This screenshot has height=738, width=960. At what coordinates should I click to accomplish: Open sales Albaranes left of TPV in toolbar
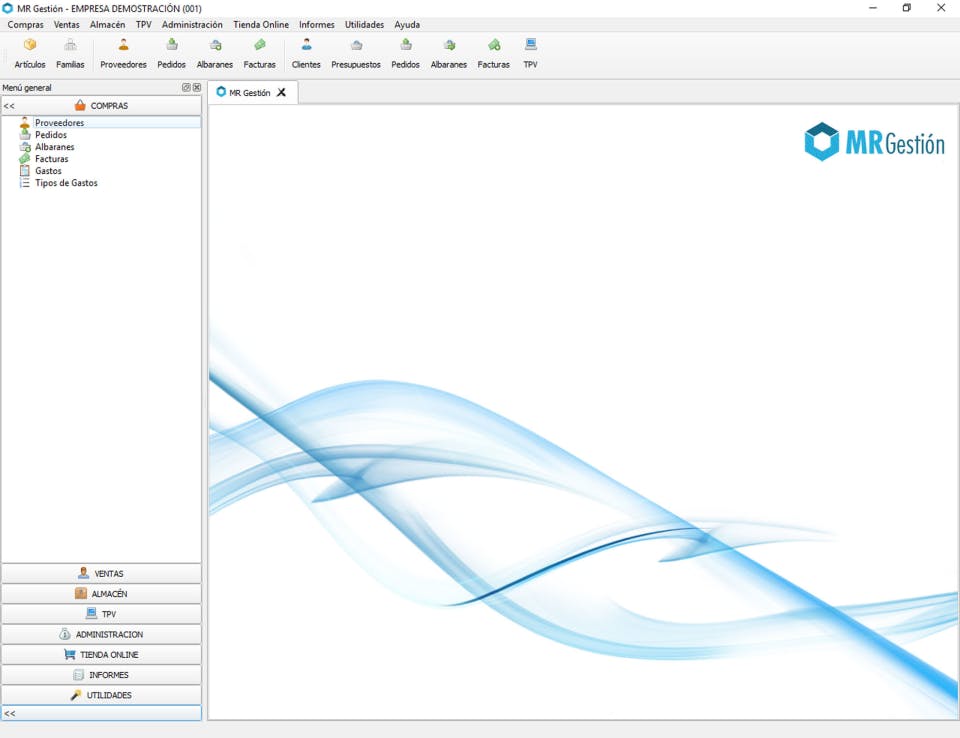point(449,53)
